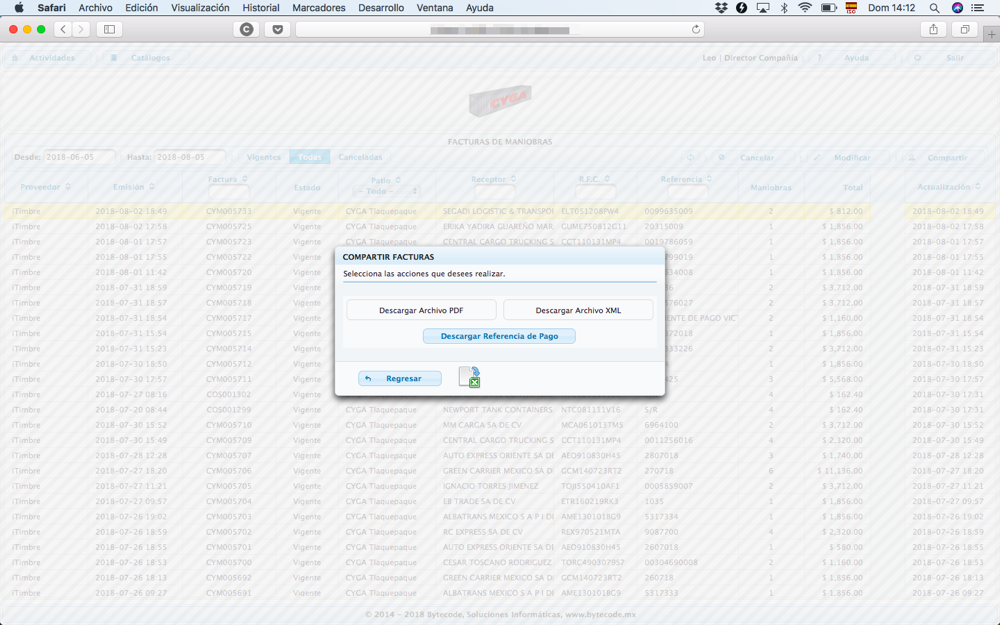Open the Historial menu
Screen dimensions: 1000x625
point(261,8)
